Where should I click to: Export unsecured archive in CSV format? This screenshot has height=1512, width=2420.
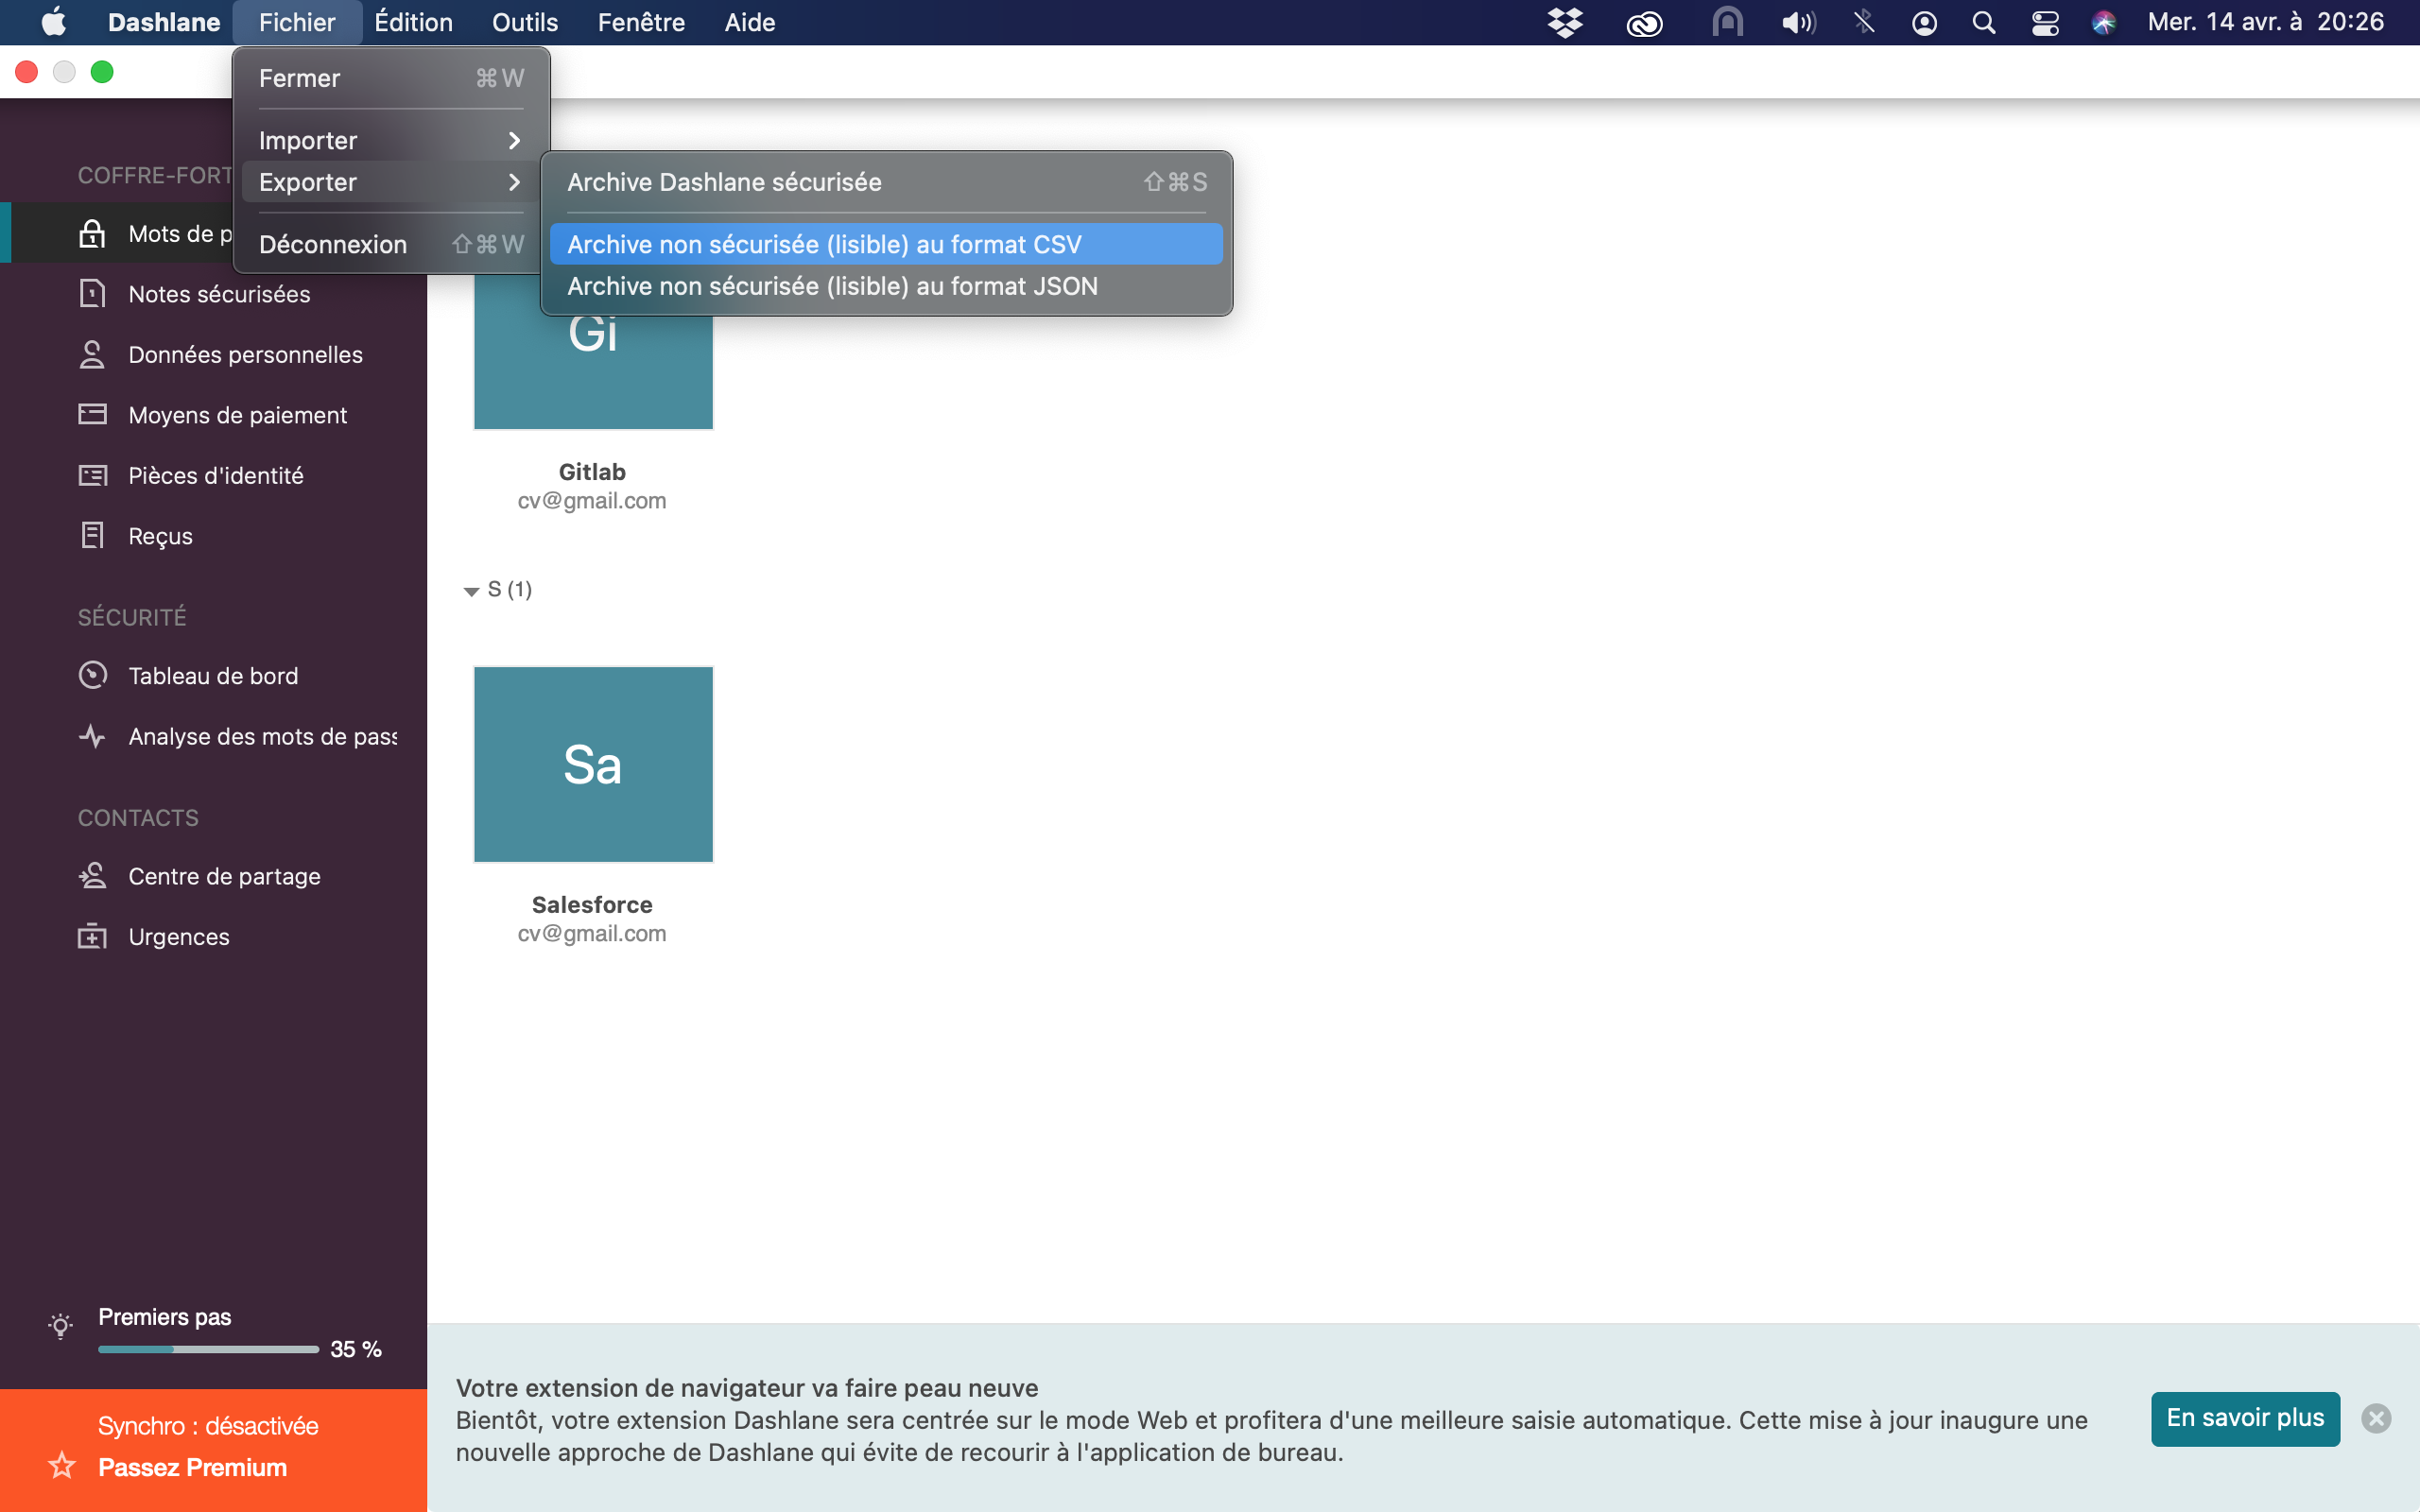click(886, 244)
